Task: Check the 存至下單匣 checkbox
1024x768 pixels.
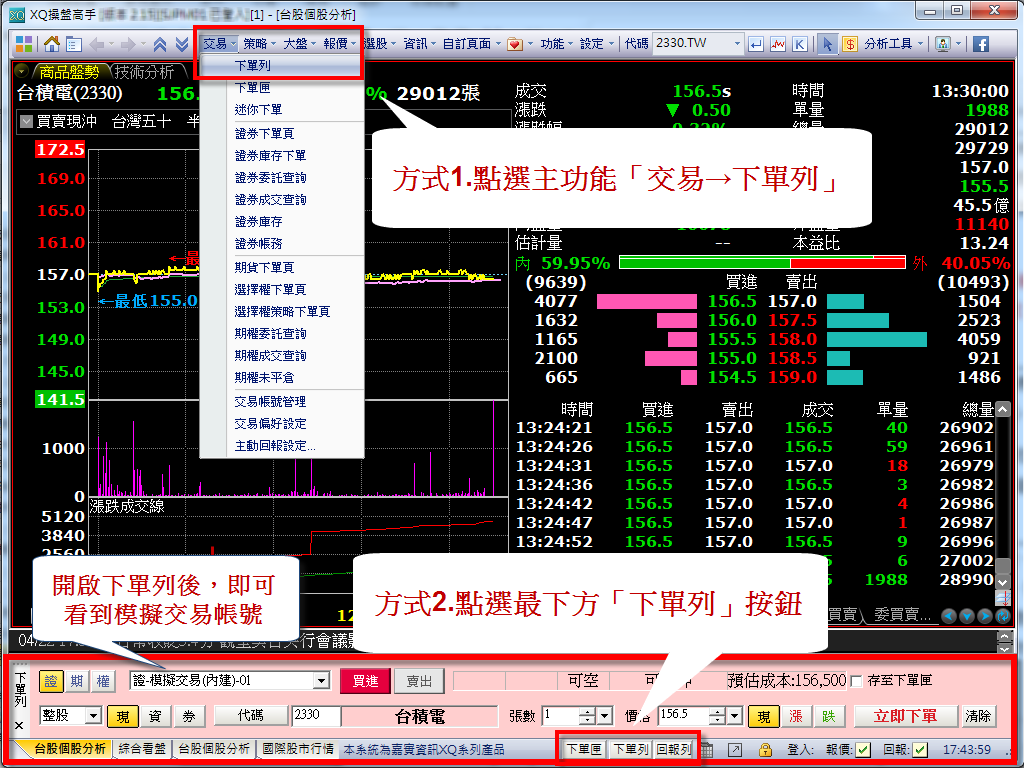Action: coord(856,681)
